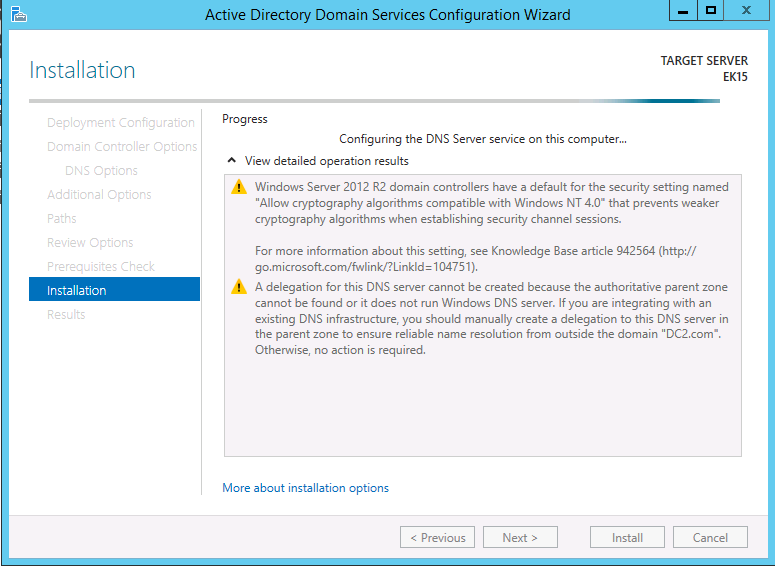Click the Install button
This screenshot has height=566, width=775.
point(627,537)
